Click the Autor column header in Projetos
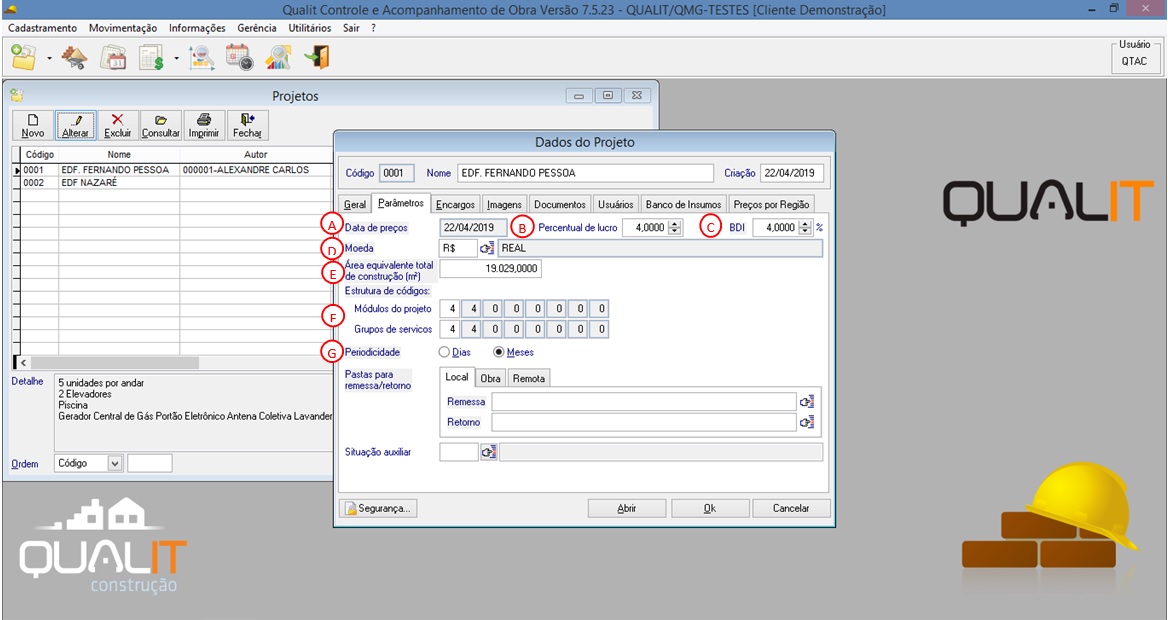The width and height of the screenshot is (1168, 620). 256,154
